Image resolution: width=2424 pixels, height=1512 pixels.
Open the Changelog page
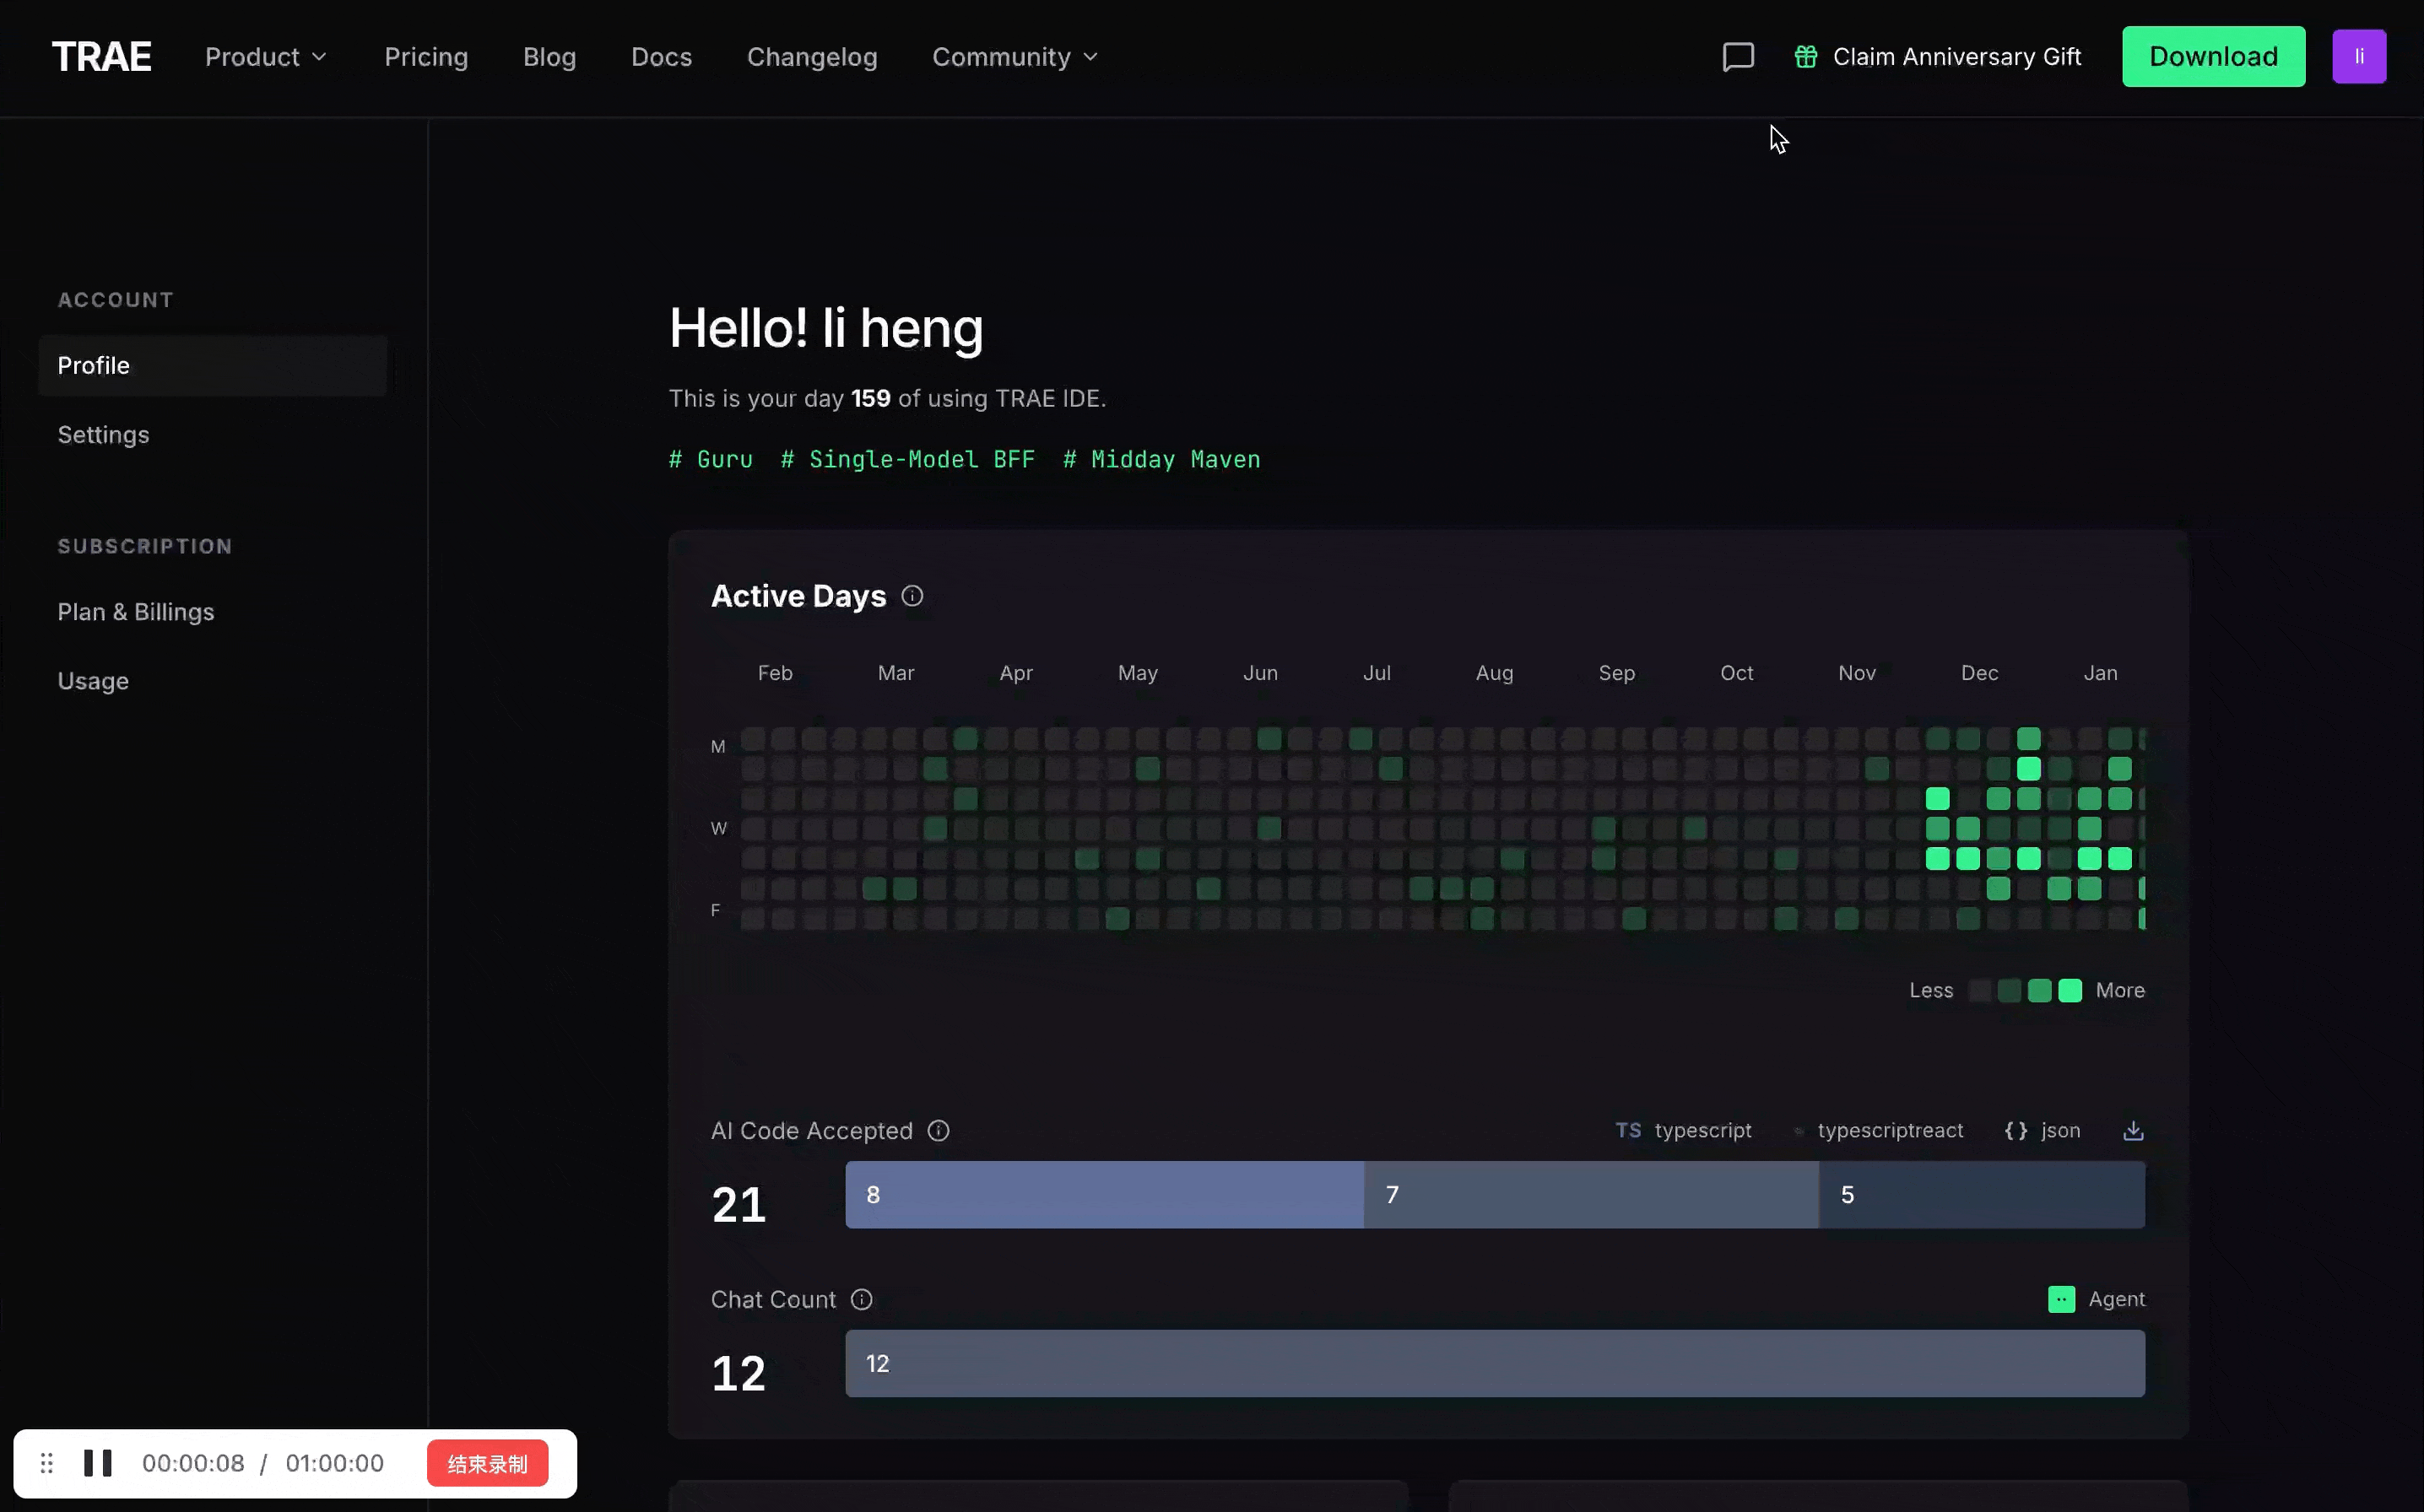(x=811, y=57)
